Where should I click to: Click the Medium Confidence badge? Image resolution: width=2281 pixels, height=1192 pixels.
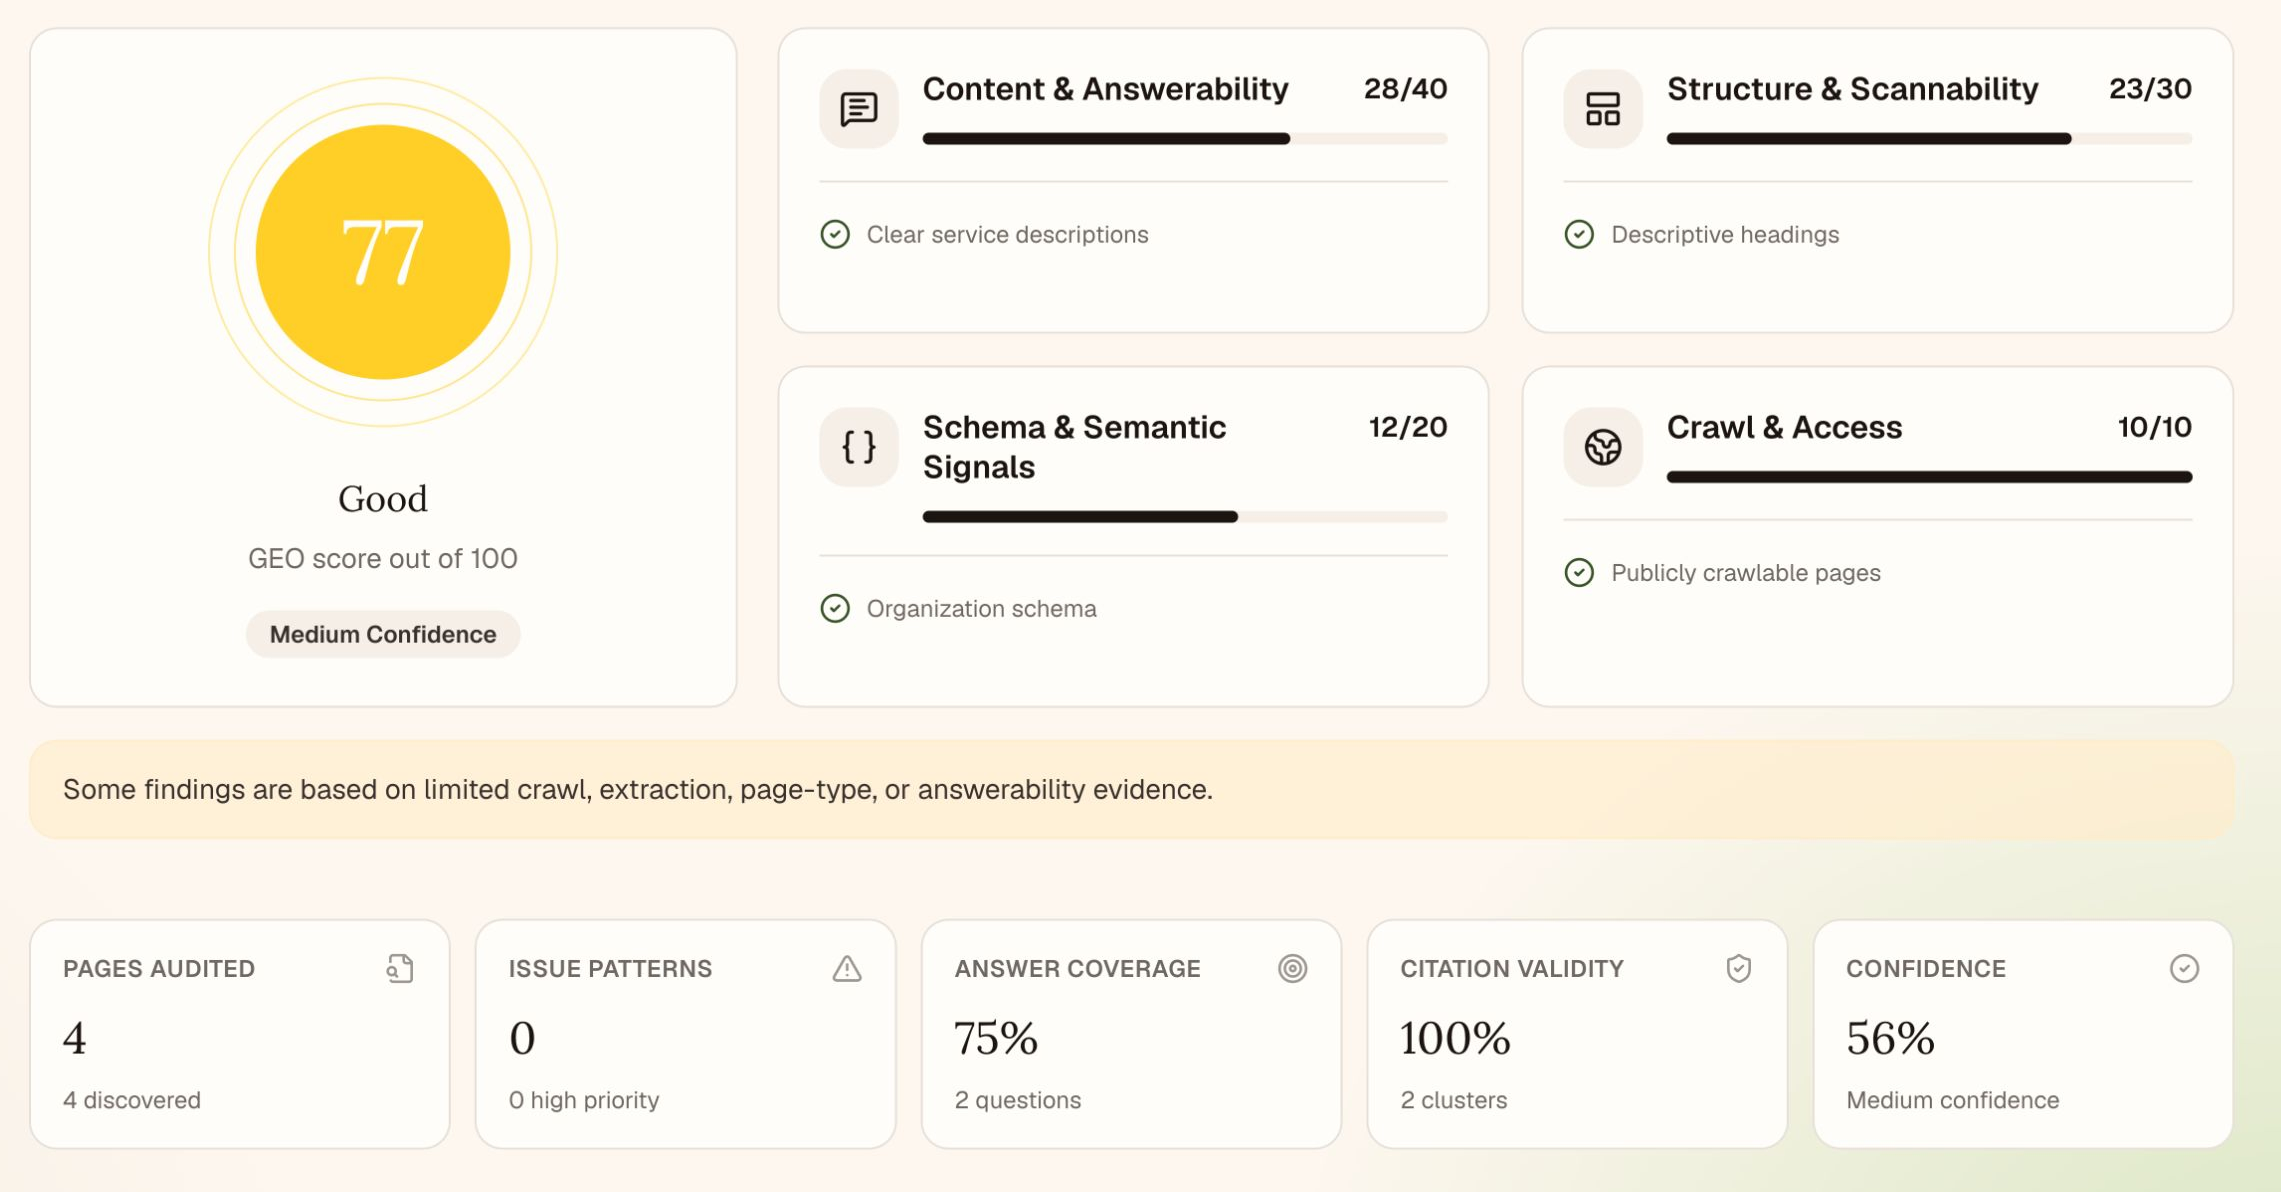click(x=383, y=634)
